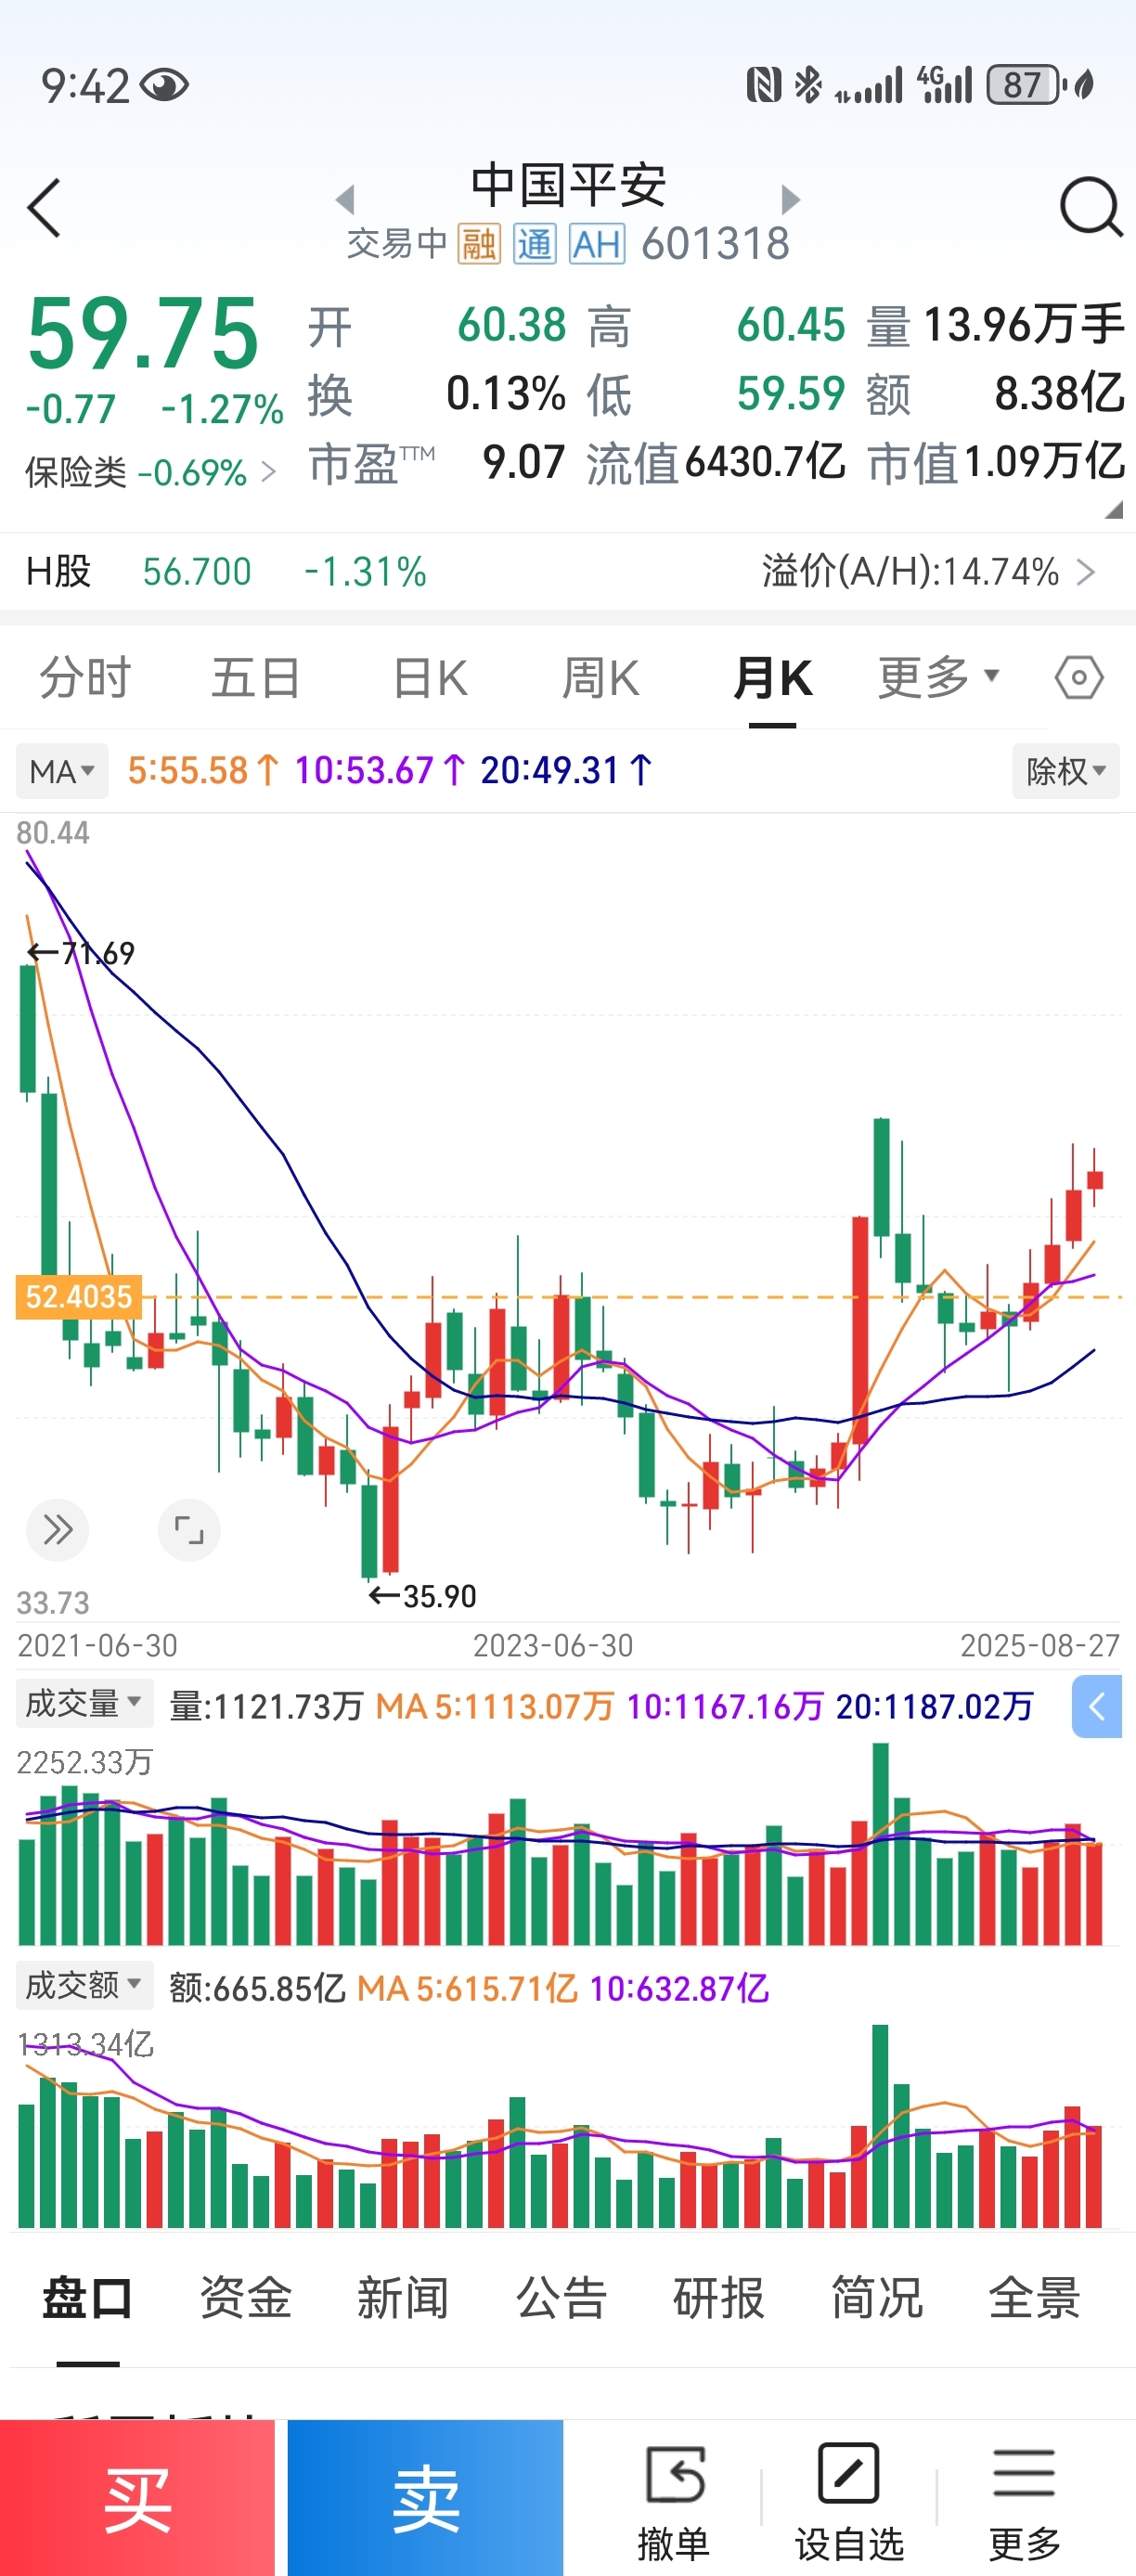Tap the H股 price 56.700
This screenshot has height=2576, width=1136.
197,572
